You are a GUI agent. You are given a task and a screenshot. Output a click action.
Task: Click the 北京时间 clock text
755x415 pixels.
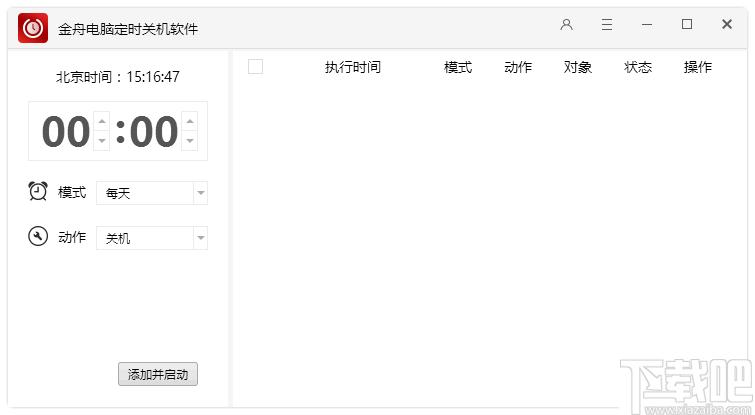coord(118,77)
